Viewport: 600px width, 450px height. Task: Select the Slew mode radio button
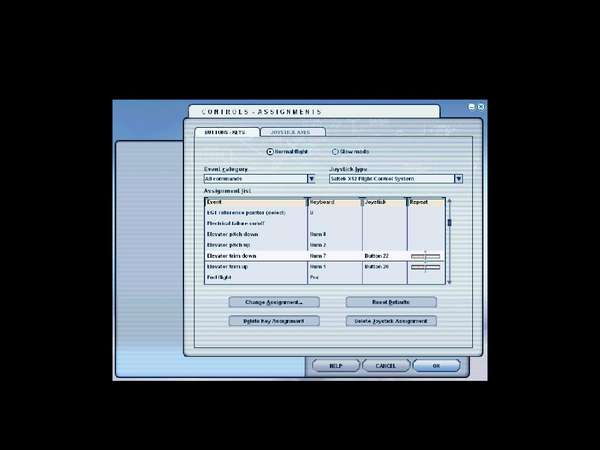tap(335, 152)
